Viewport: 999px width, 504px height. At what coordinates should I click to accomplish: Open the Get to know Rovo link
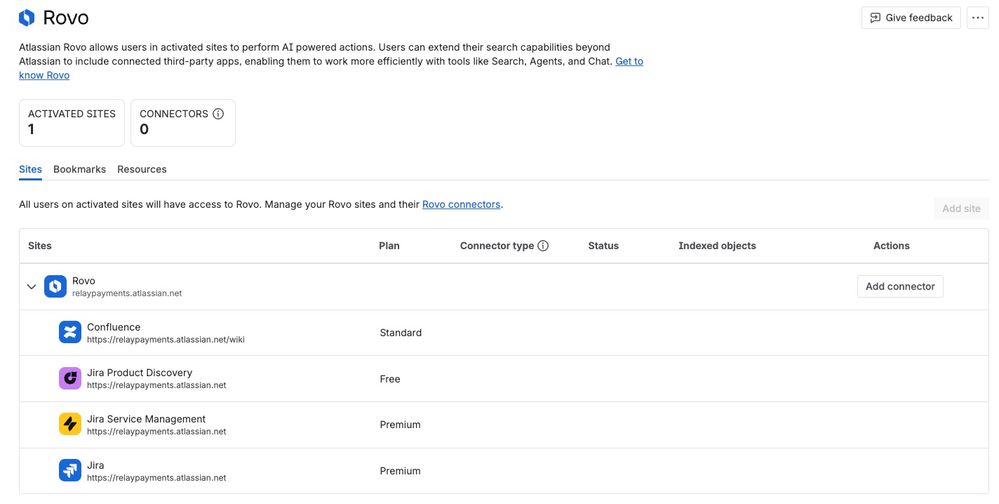pyautogui.click(x=629, y=61)
